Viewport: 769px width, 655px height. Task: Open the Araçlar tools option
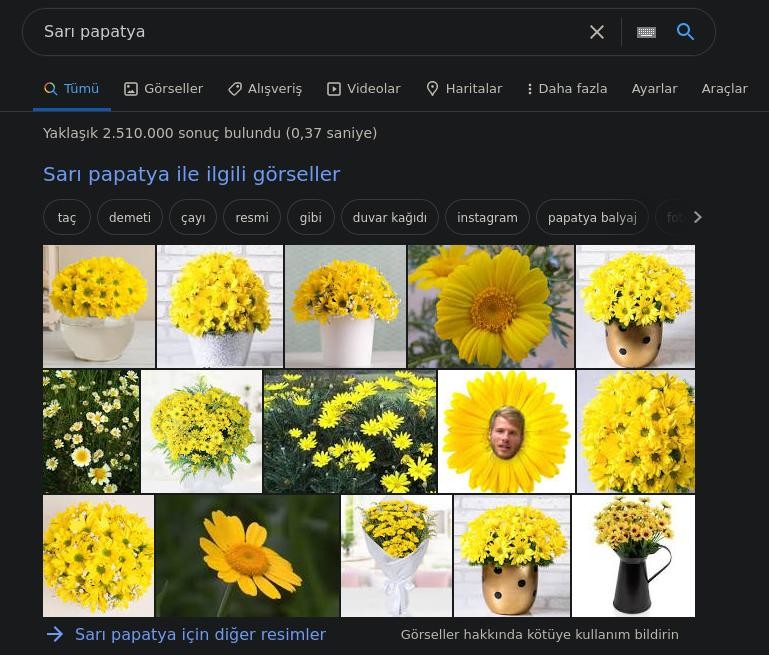click(x=724, y=89)
